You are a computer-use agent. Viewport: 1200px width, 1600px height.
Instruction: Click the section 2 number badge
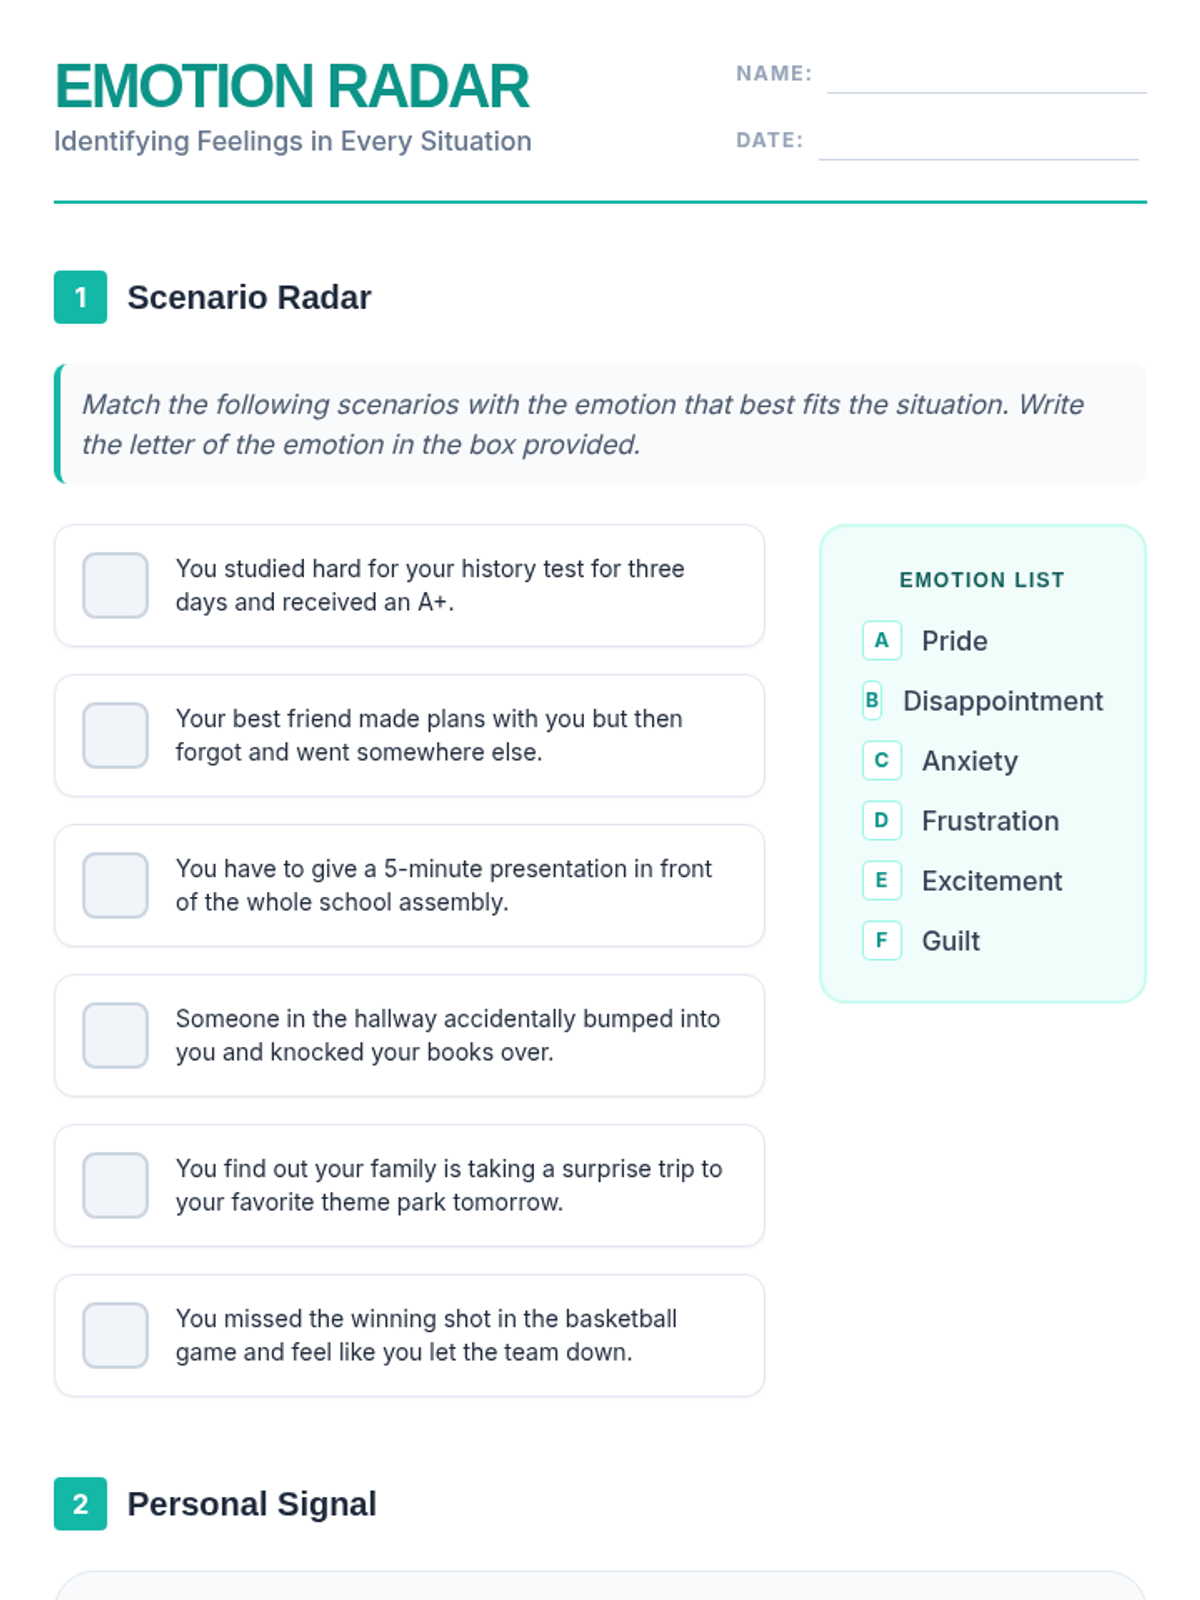tap(80, 1504)
